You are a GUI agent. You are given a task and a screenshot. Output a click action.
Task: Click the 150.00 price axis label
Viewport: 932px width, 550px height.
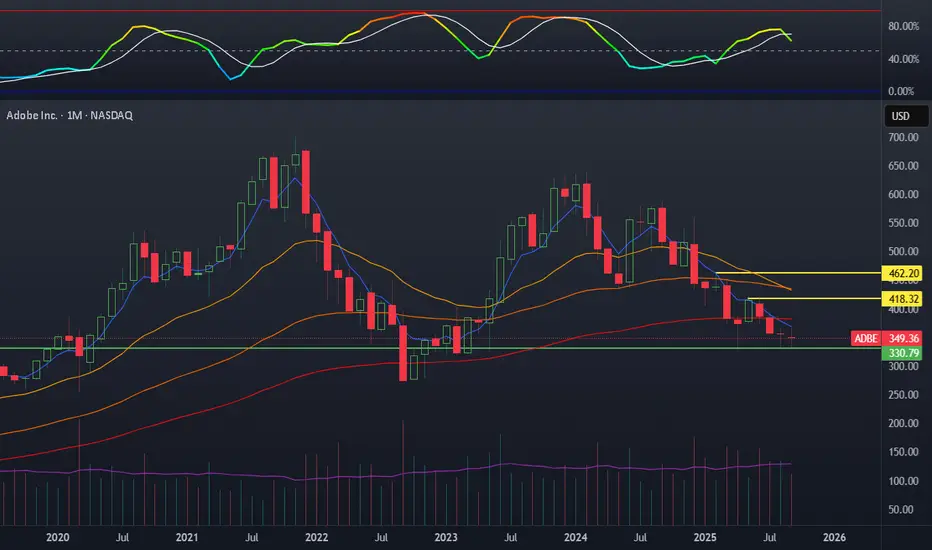(903, 452)
